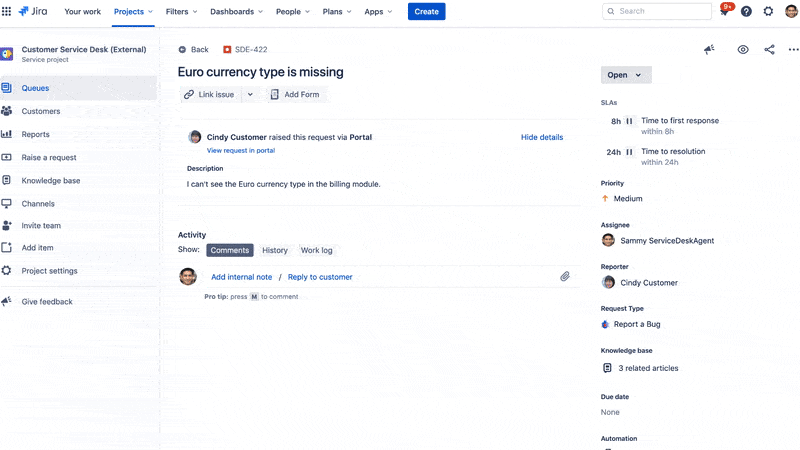This screenshot has width=800, height=450.
Task: Click View request in portal link
Action: pyautogui.click(x=241, y=150)
